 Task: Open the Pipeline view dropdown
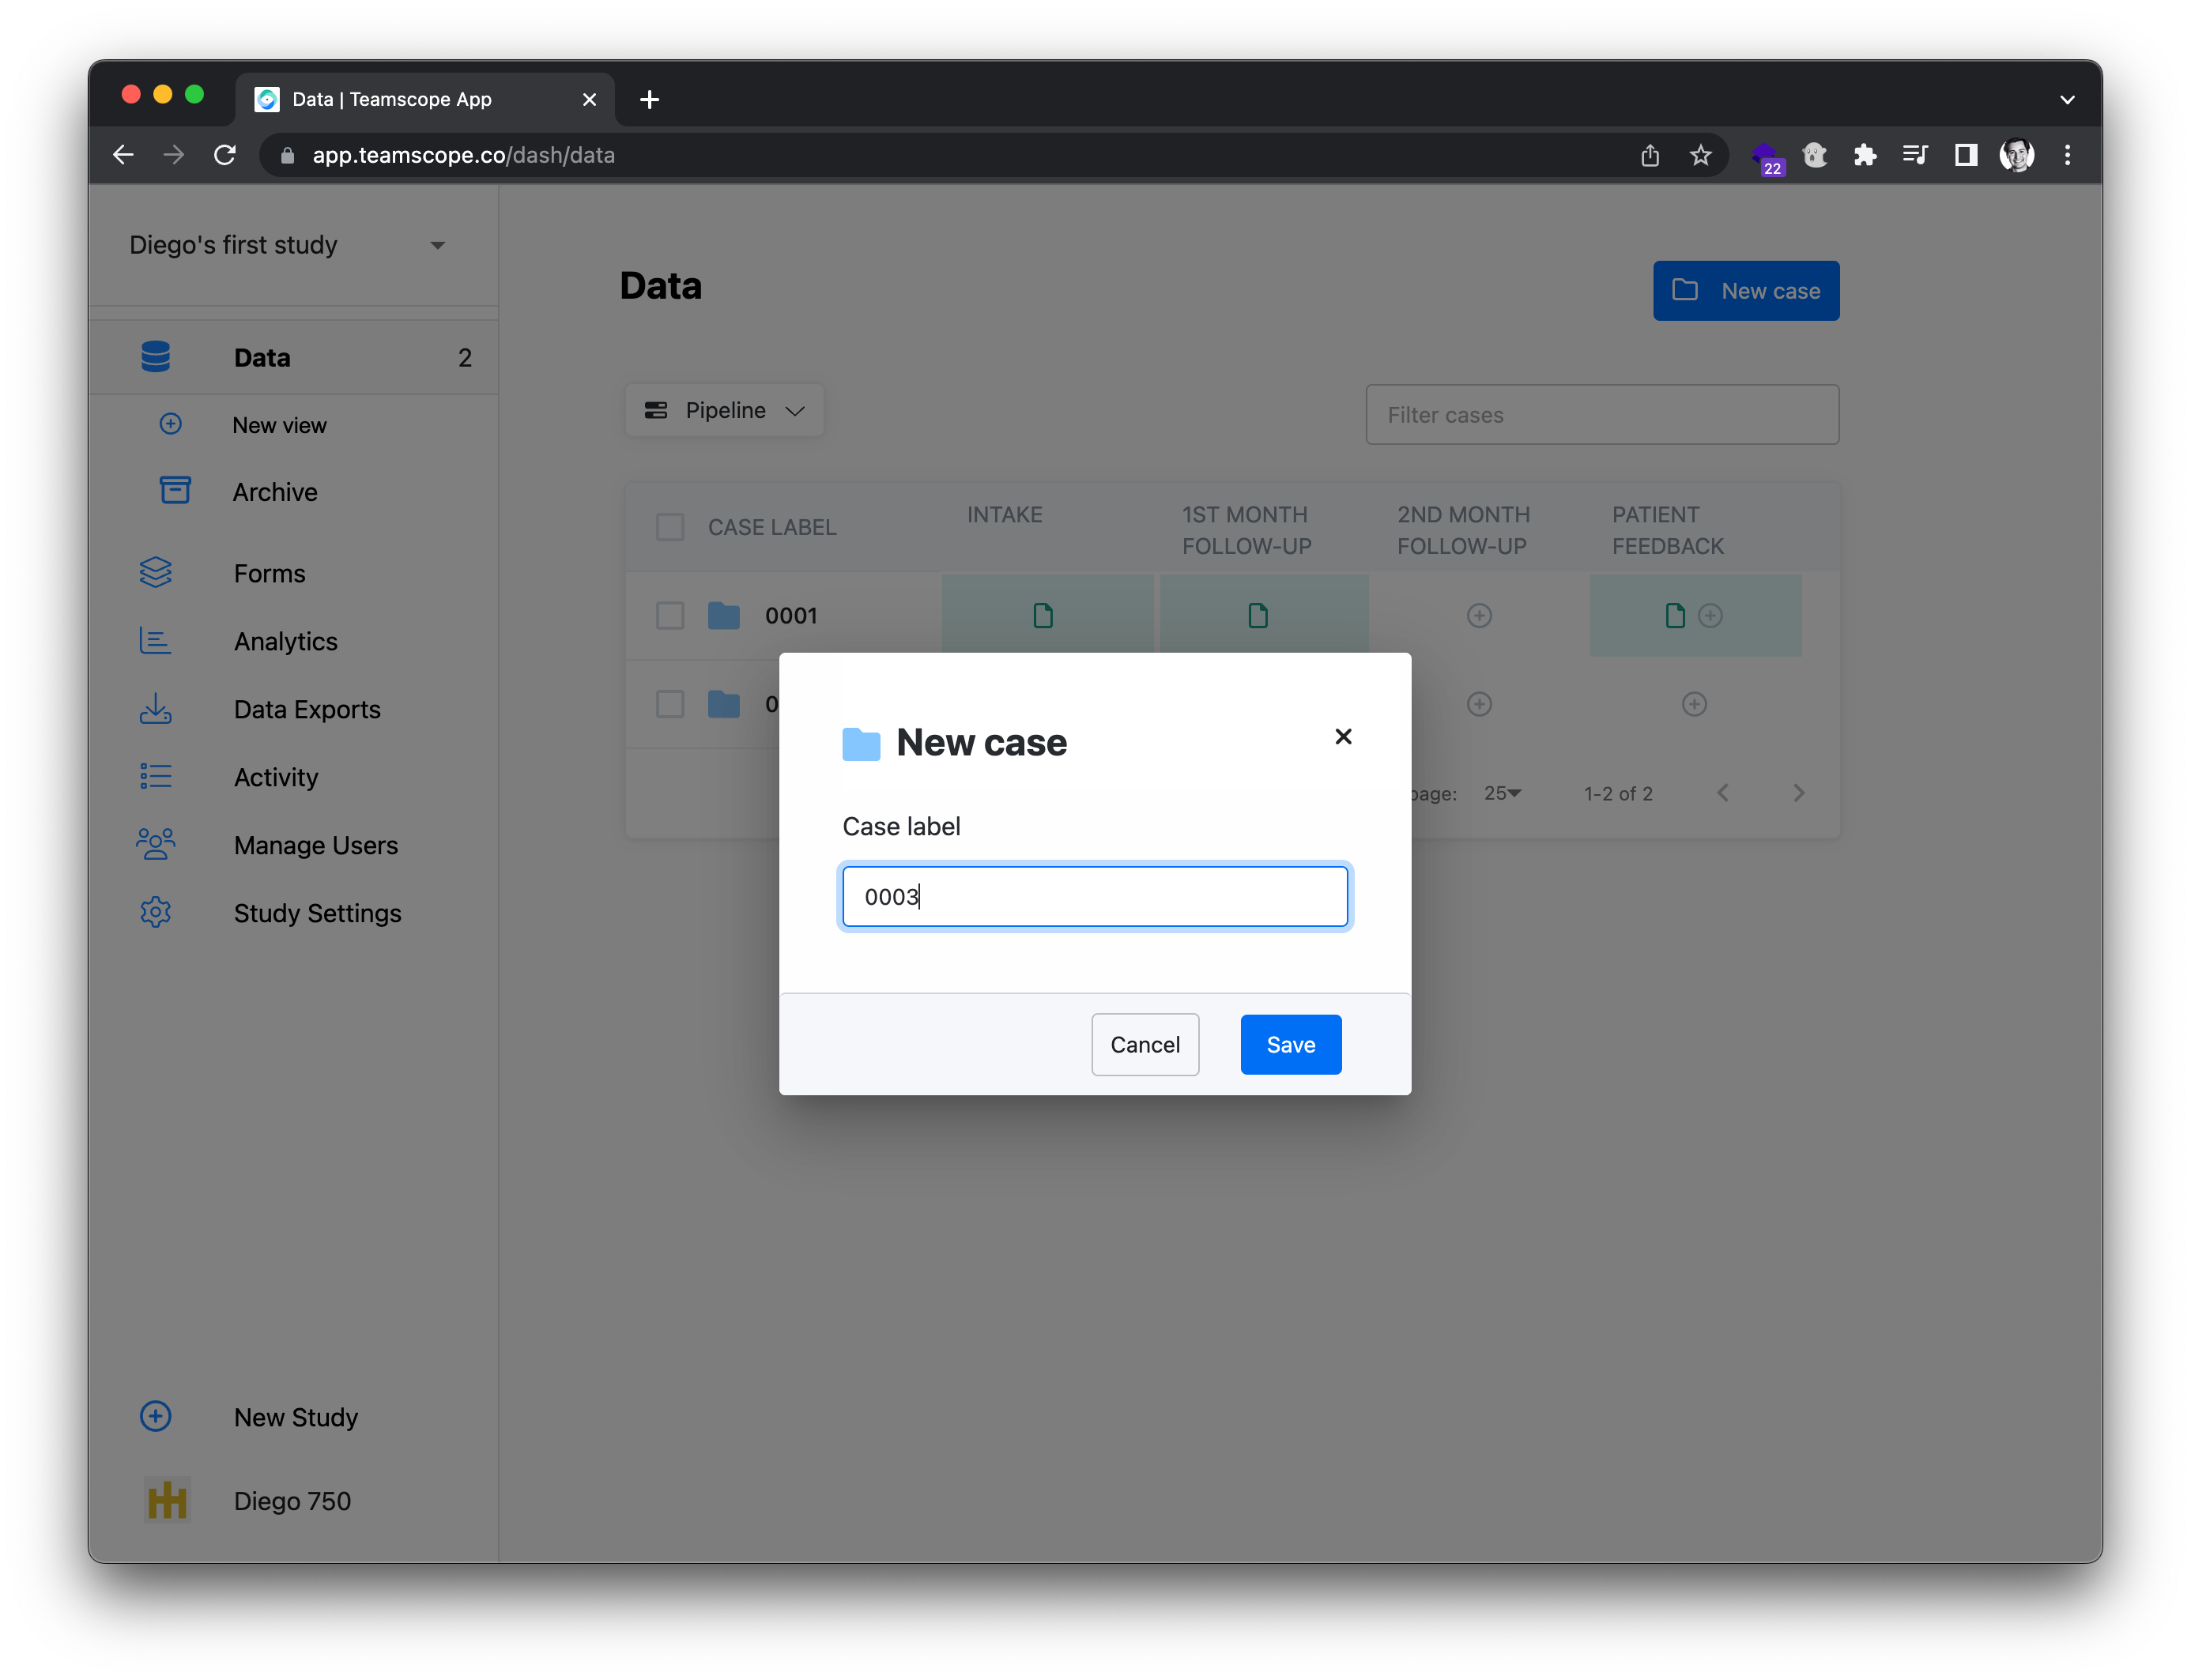pyautogui.click(x=724, y=411)
